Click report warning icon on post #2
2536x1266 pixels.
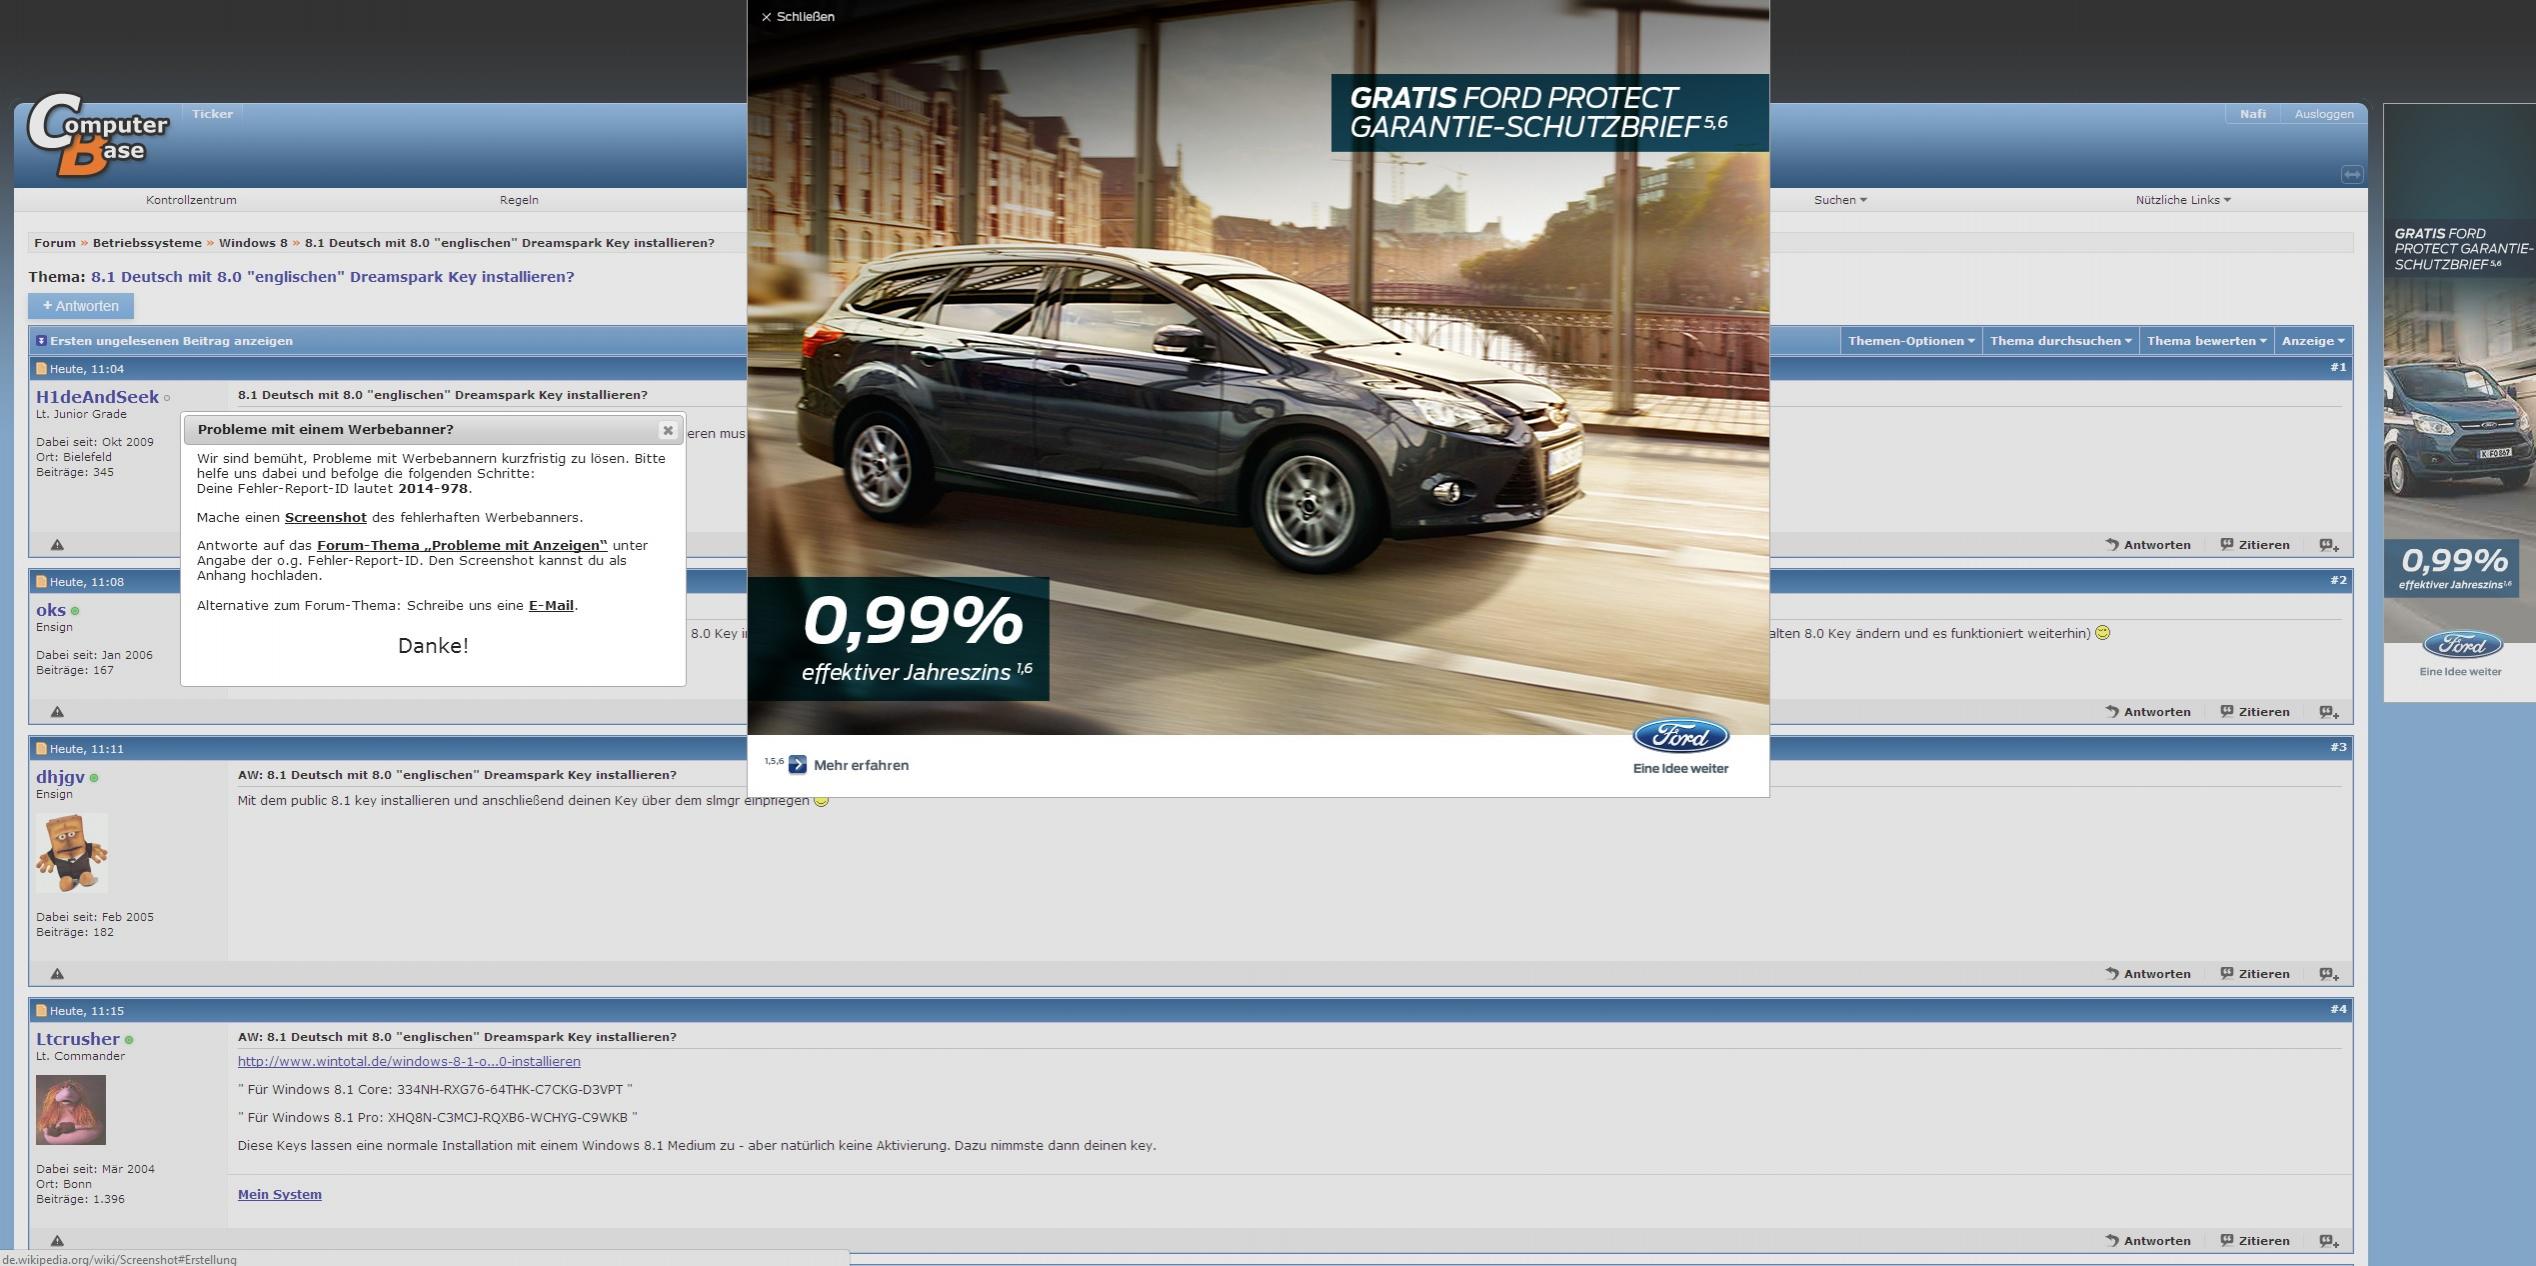(x=57, y=712)
